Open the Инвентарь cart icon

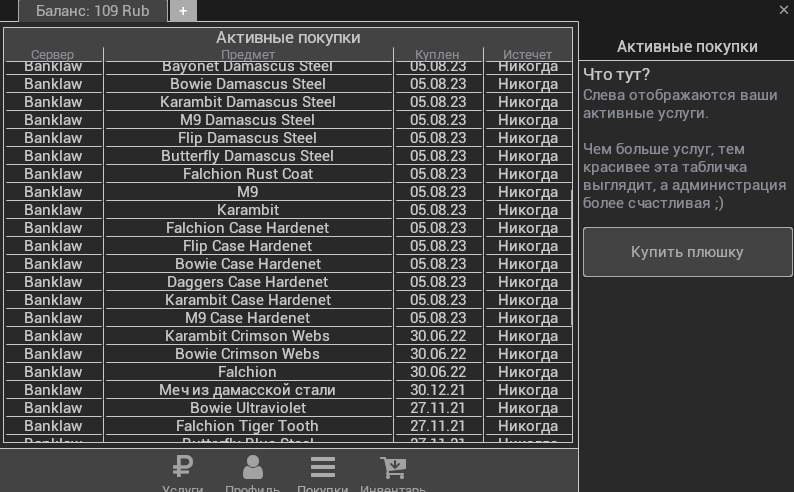(x=393, y=467)
